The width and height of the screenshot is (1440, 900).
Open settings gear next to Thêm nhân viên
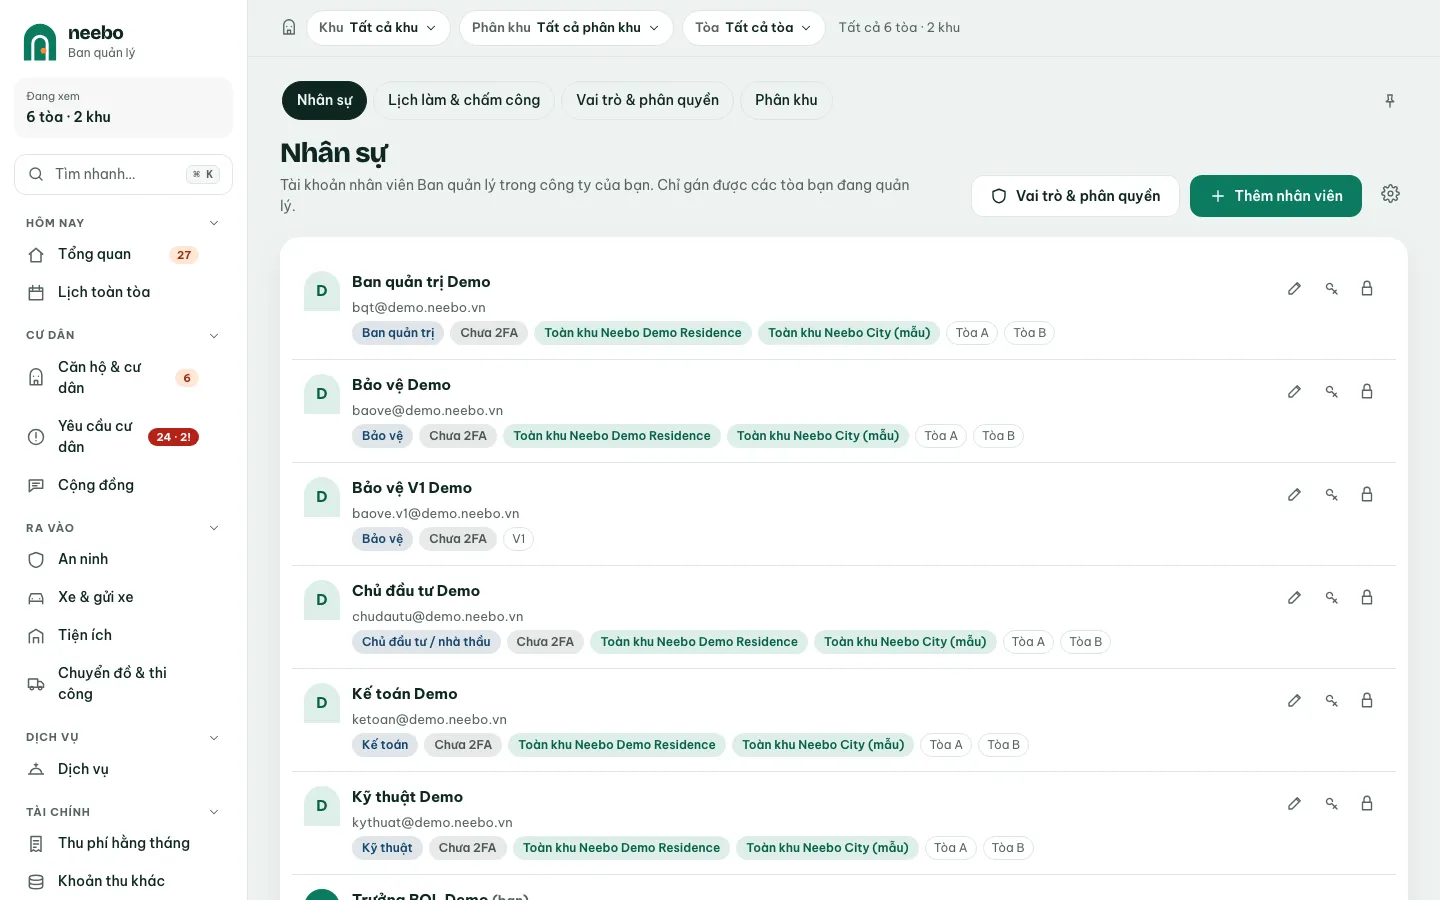1390,194
